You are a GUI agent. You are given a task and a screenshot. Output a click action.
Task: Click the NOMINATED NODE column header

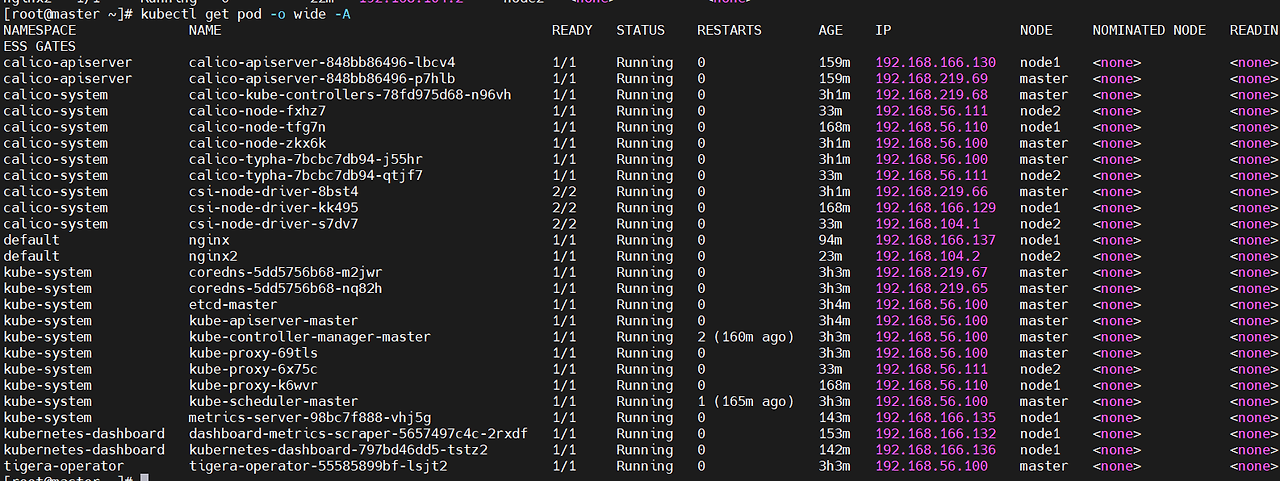(x=1150, y=30)
